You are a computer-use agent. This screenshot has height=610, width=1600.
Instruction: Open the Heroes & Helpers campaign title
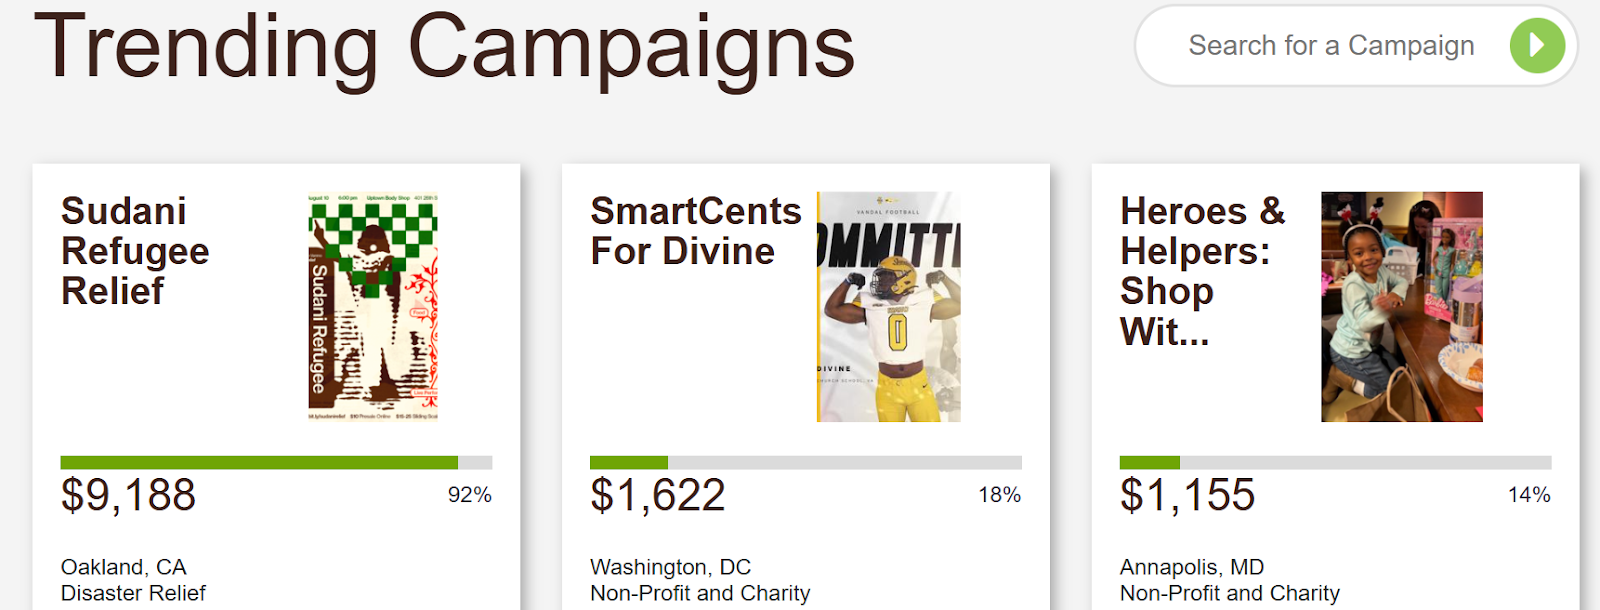1202,271
